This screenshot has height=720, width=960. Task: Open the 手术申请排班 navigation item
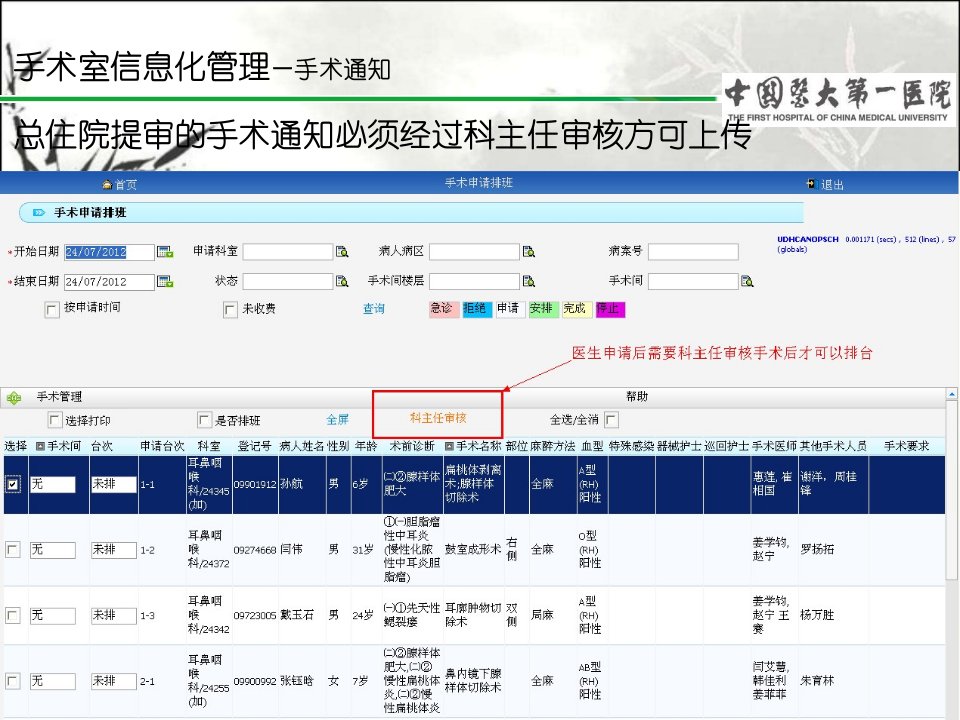(479, 182)
